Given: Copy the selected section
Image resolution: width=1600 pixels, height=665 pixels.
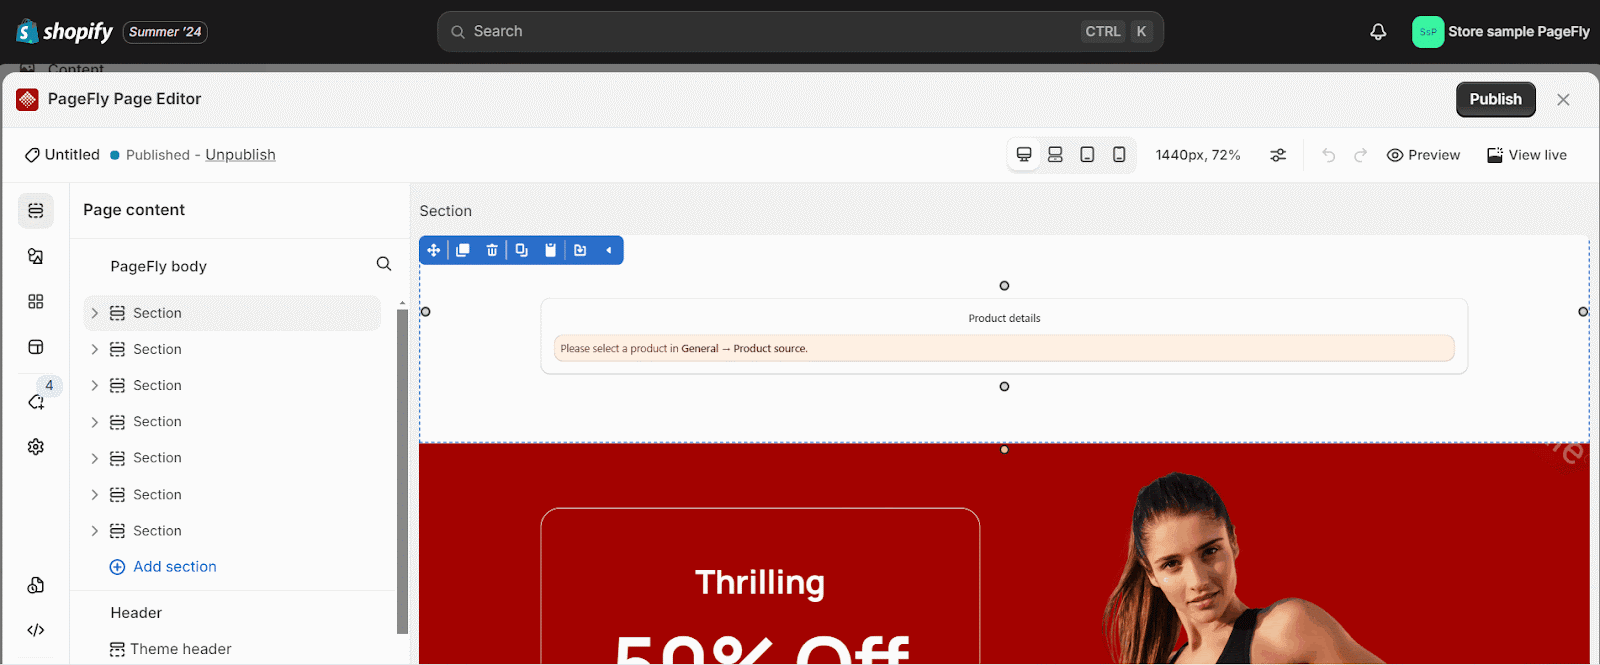Looking at the screenshot, I should click(521, 250).
